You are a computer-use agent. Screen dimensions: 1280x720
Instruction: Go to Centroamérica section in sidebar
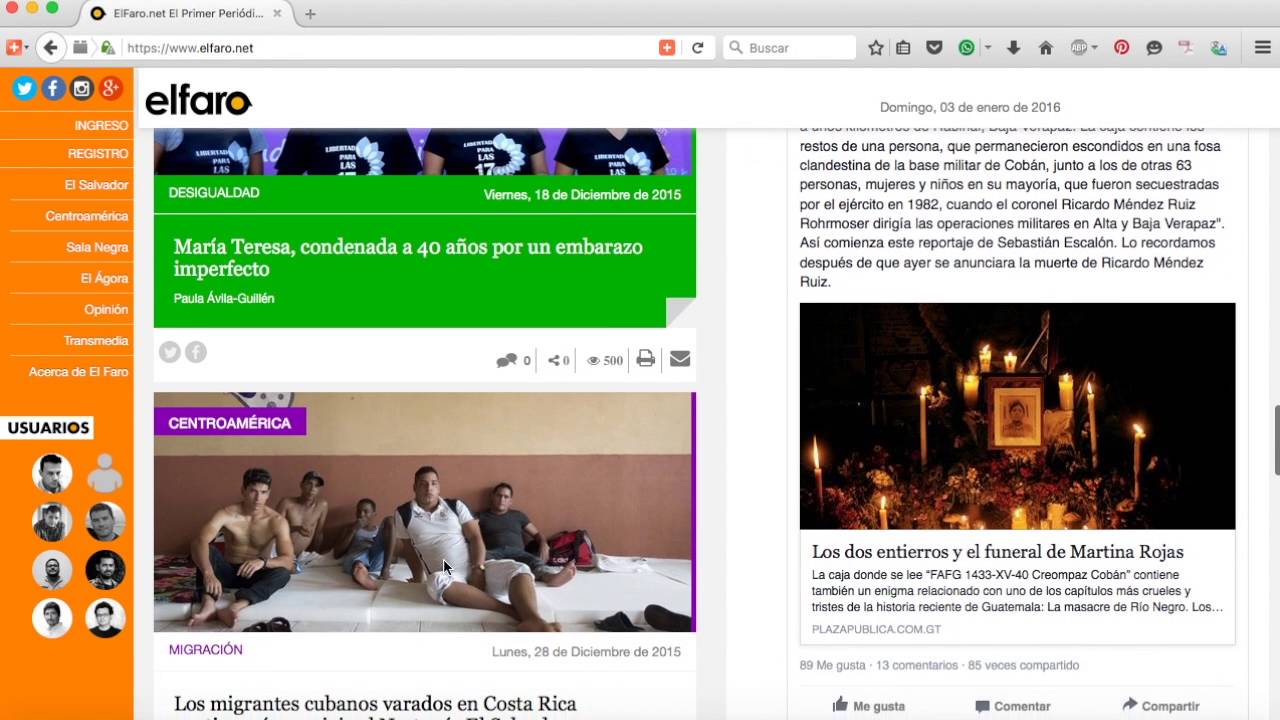tap(87, 216)
